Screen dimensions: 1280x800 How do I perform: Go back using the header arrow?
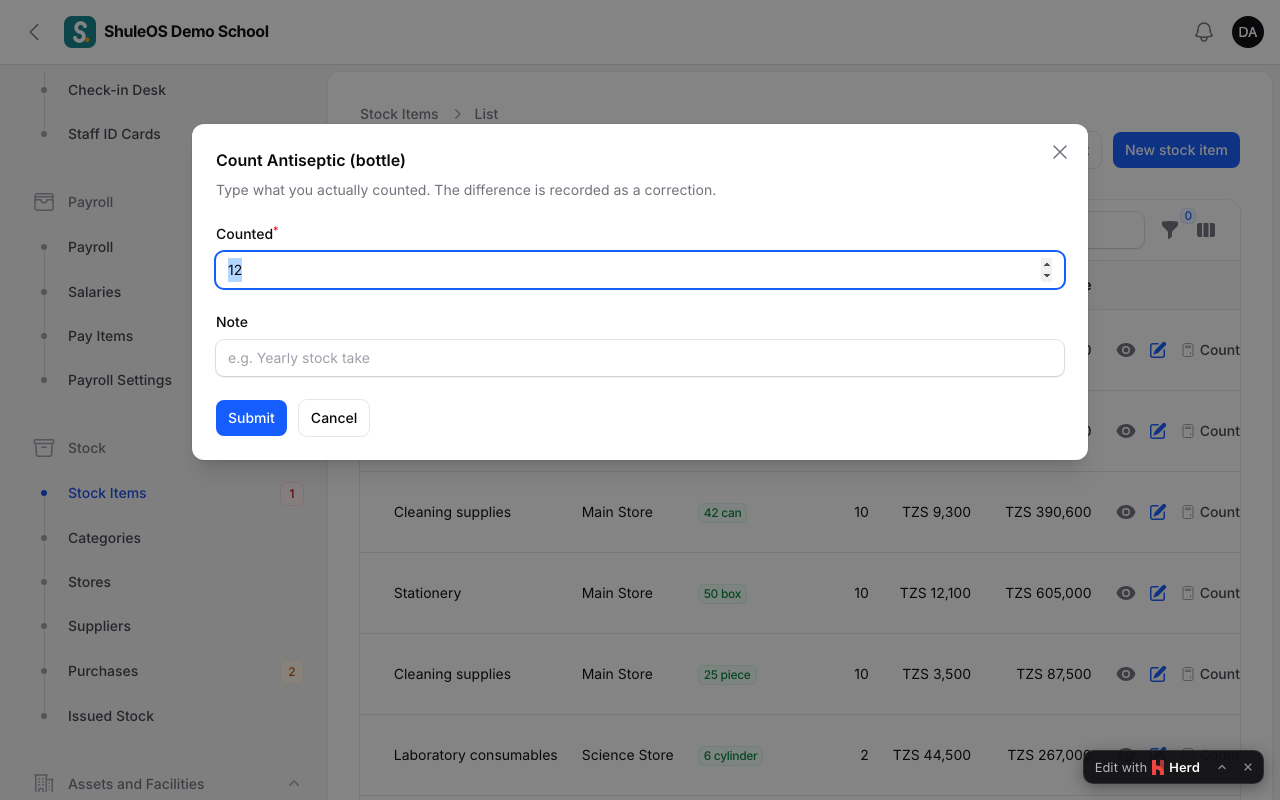coord(34,32)
